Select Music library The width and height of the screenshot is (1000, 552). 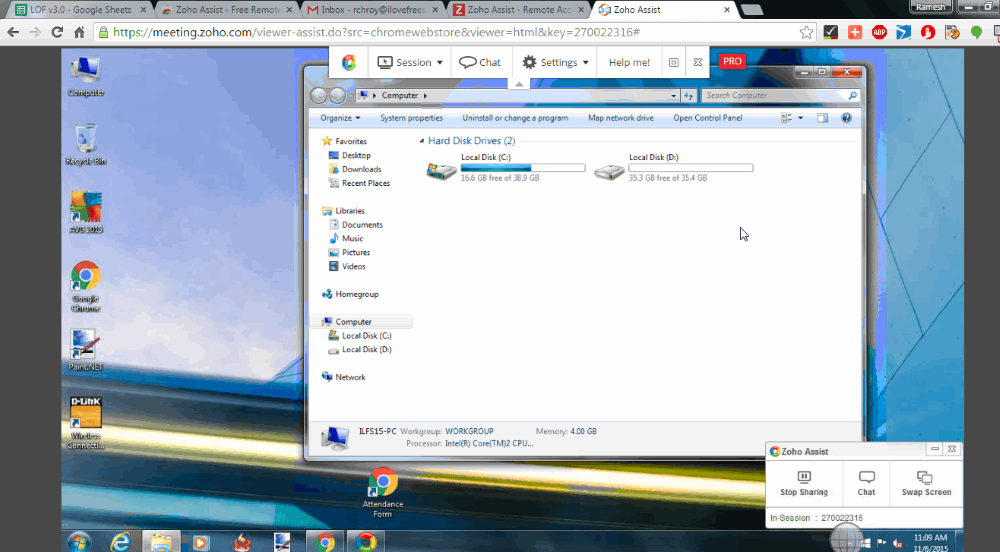point(346,239)
